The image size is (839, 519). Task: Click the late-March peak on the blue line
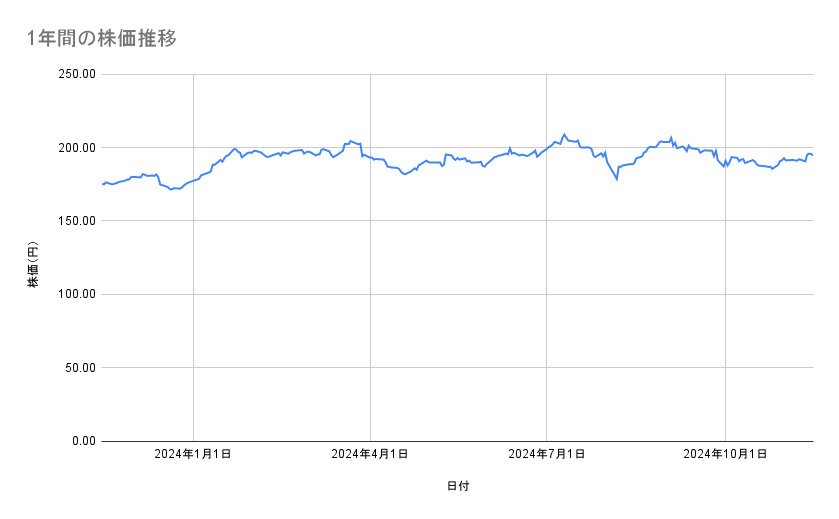pyautogui.click(x=350, y=141)
